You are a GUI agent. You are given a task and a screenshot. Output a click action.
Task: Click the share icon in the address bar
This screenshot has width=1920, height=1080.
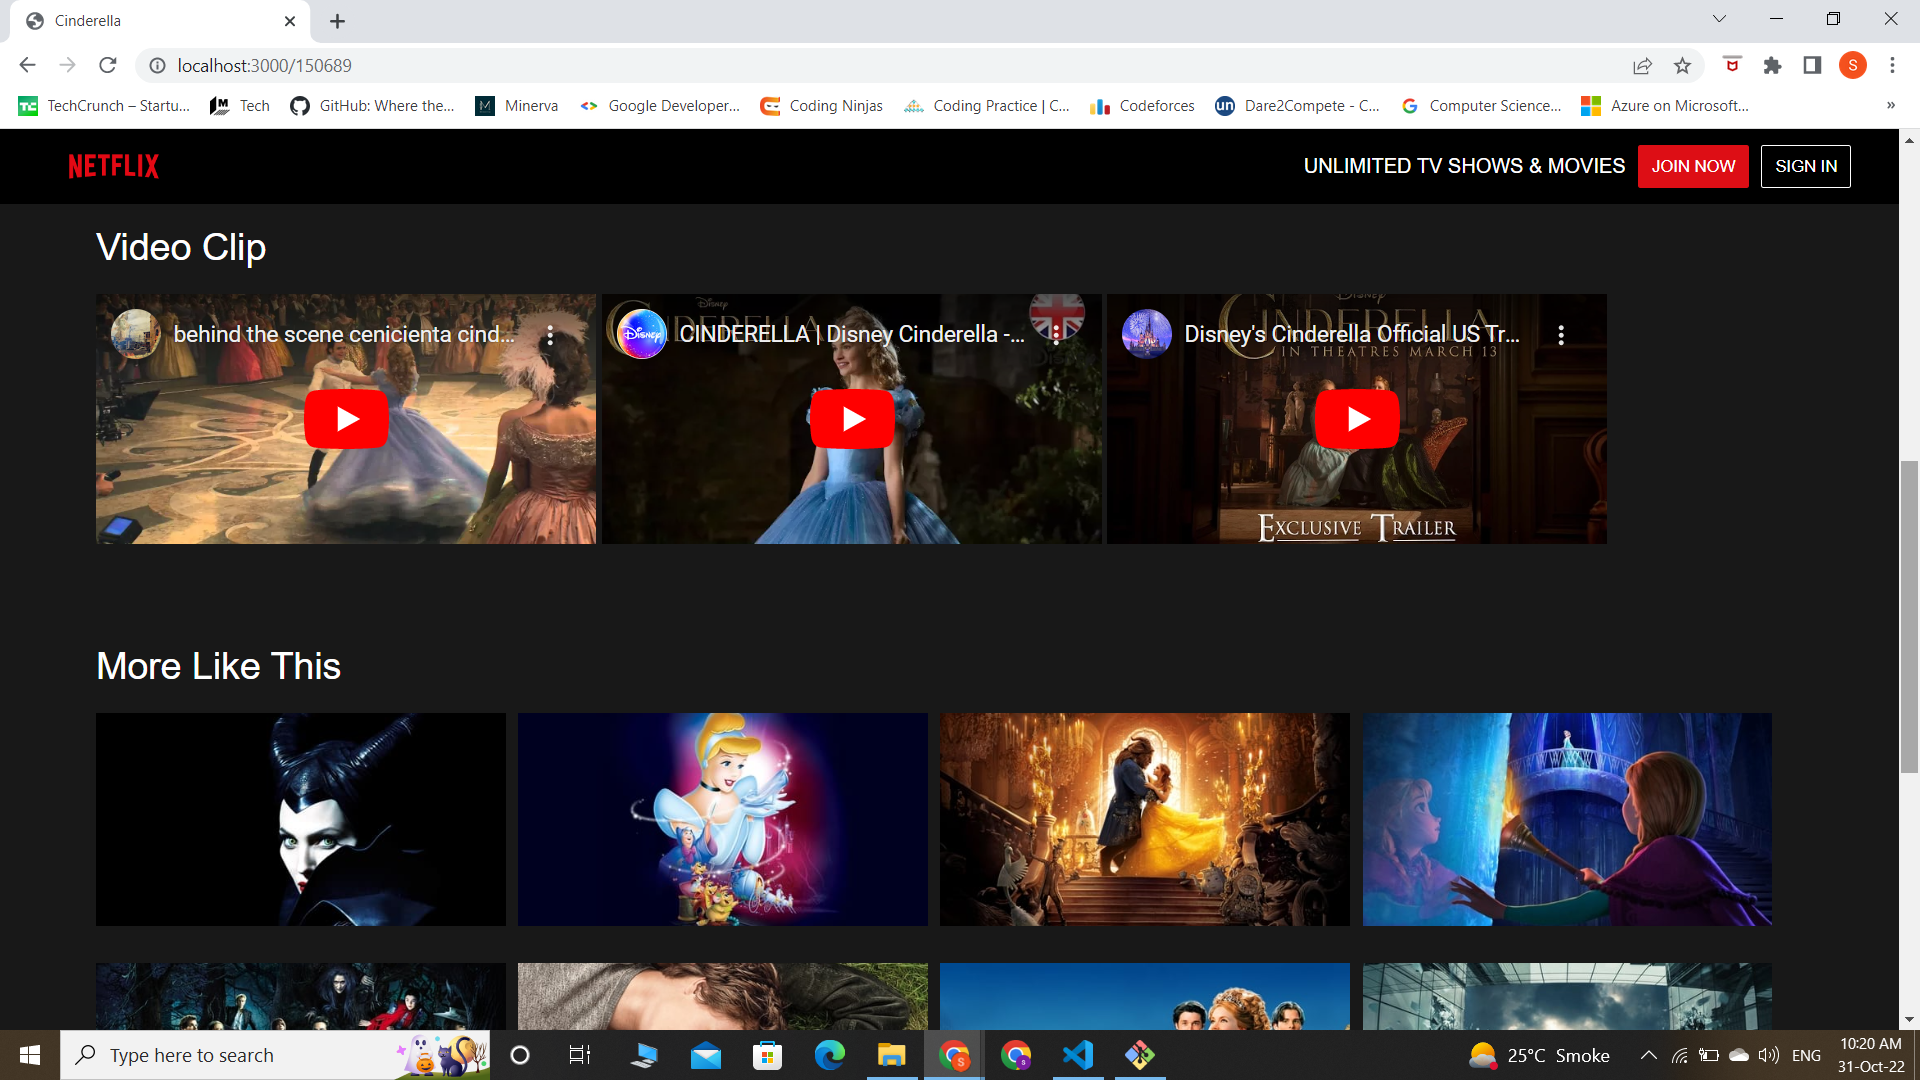coord(1643,65)
